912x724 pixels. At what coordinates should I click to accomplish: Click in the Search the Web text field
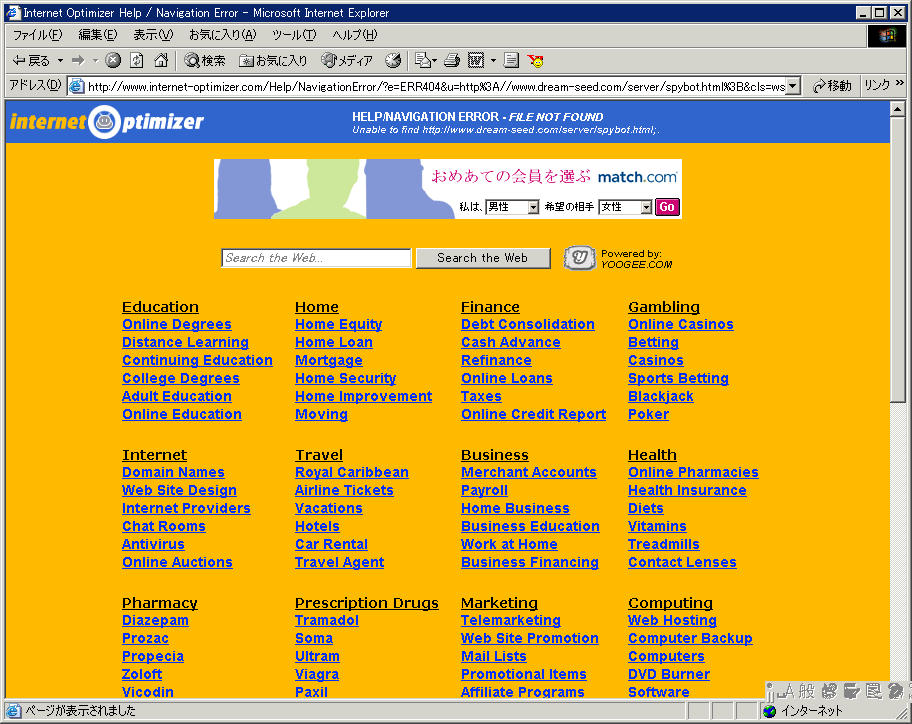point(316,258)
